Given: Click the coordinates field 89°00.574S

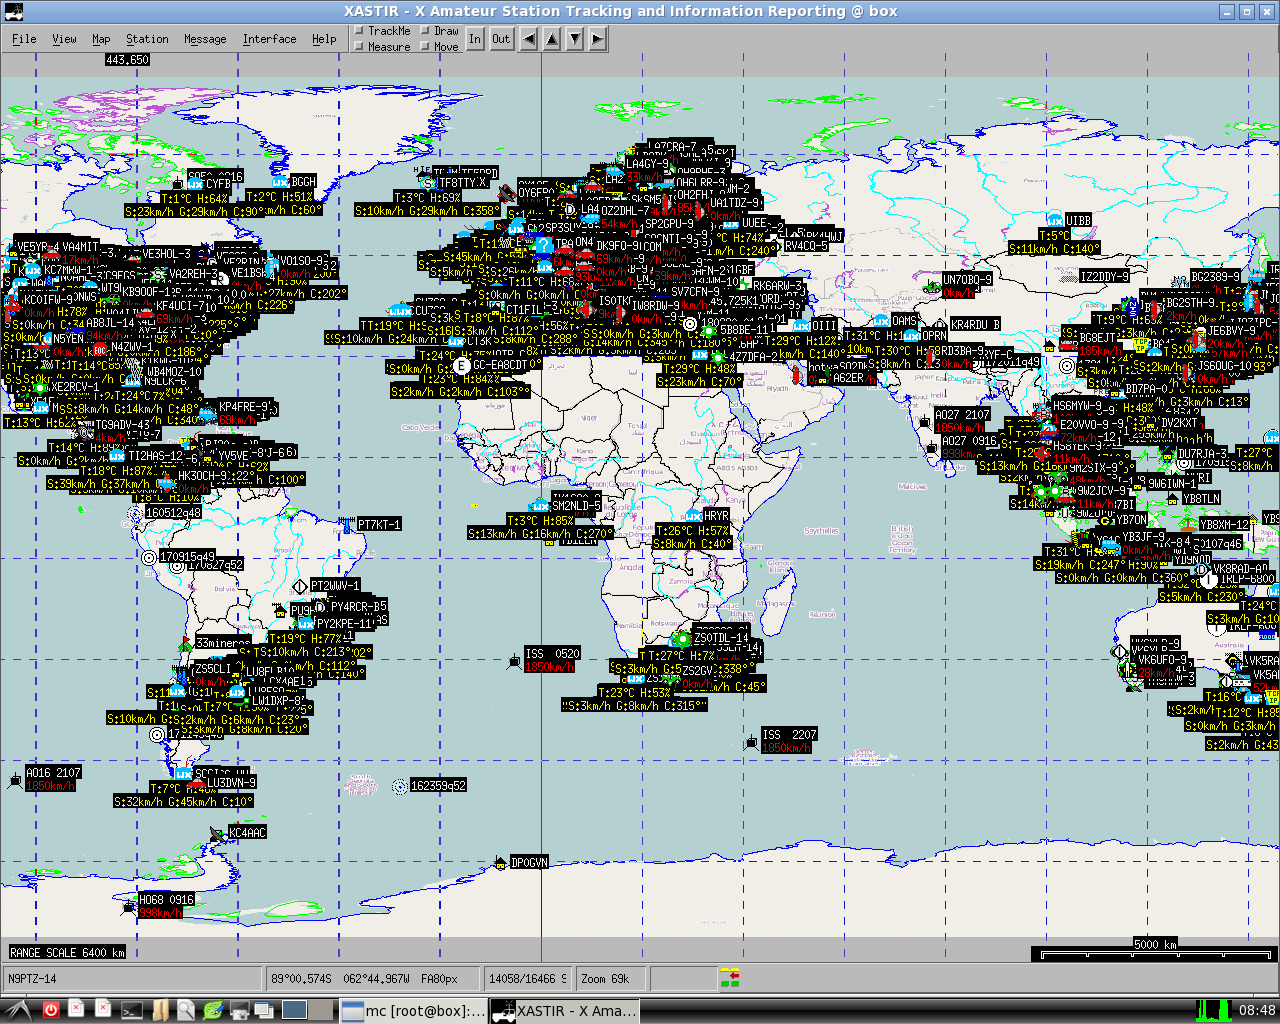Looking at the screenshot, I should pos(372,979).
